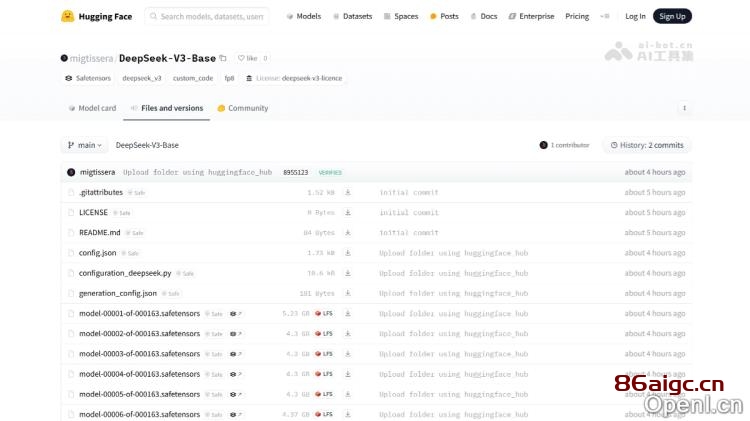Copy model name with the copy icon

coord(223,58)
